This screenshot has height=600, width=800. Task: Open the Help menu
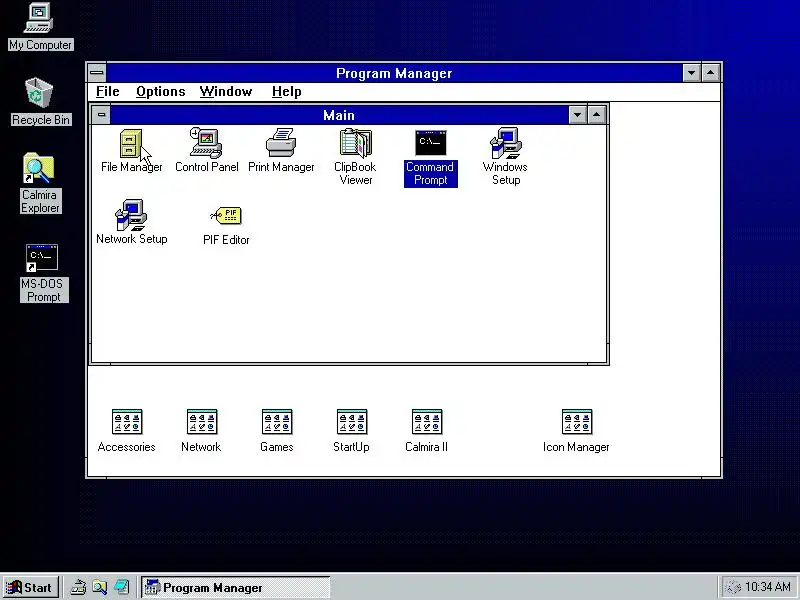tap(287, 92)
